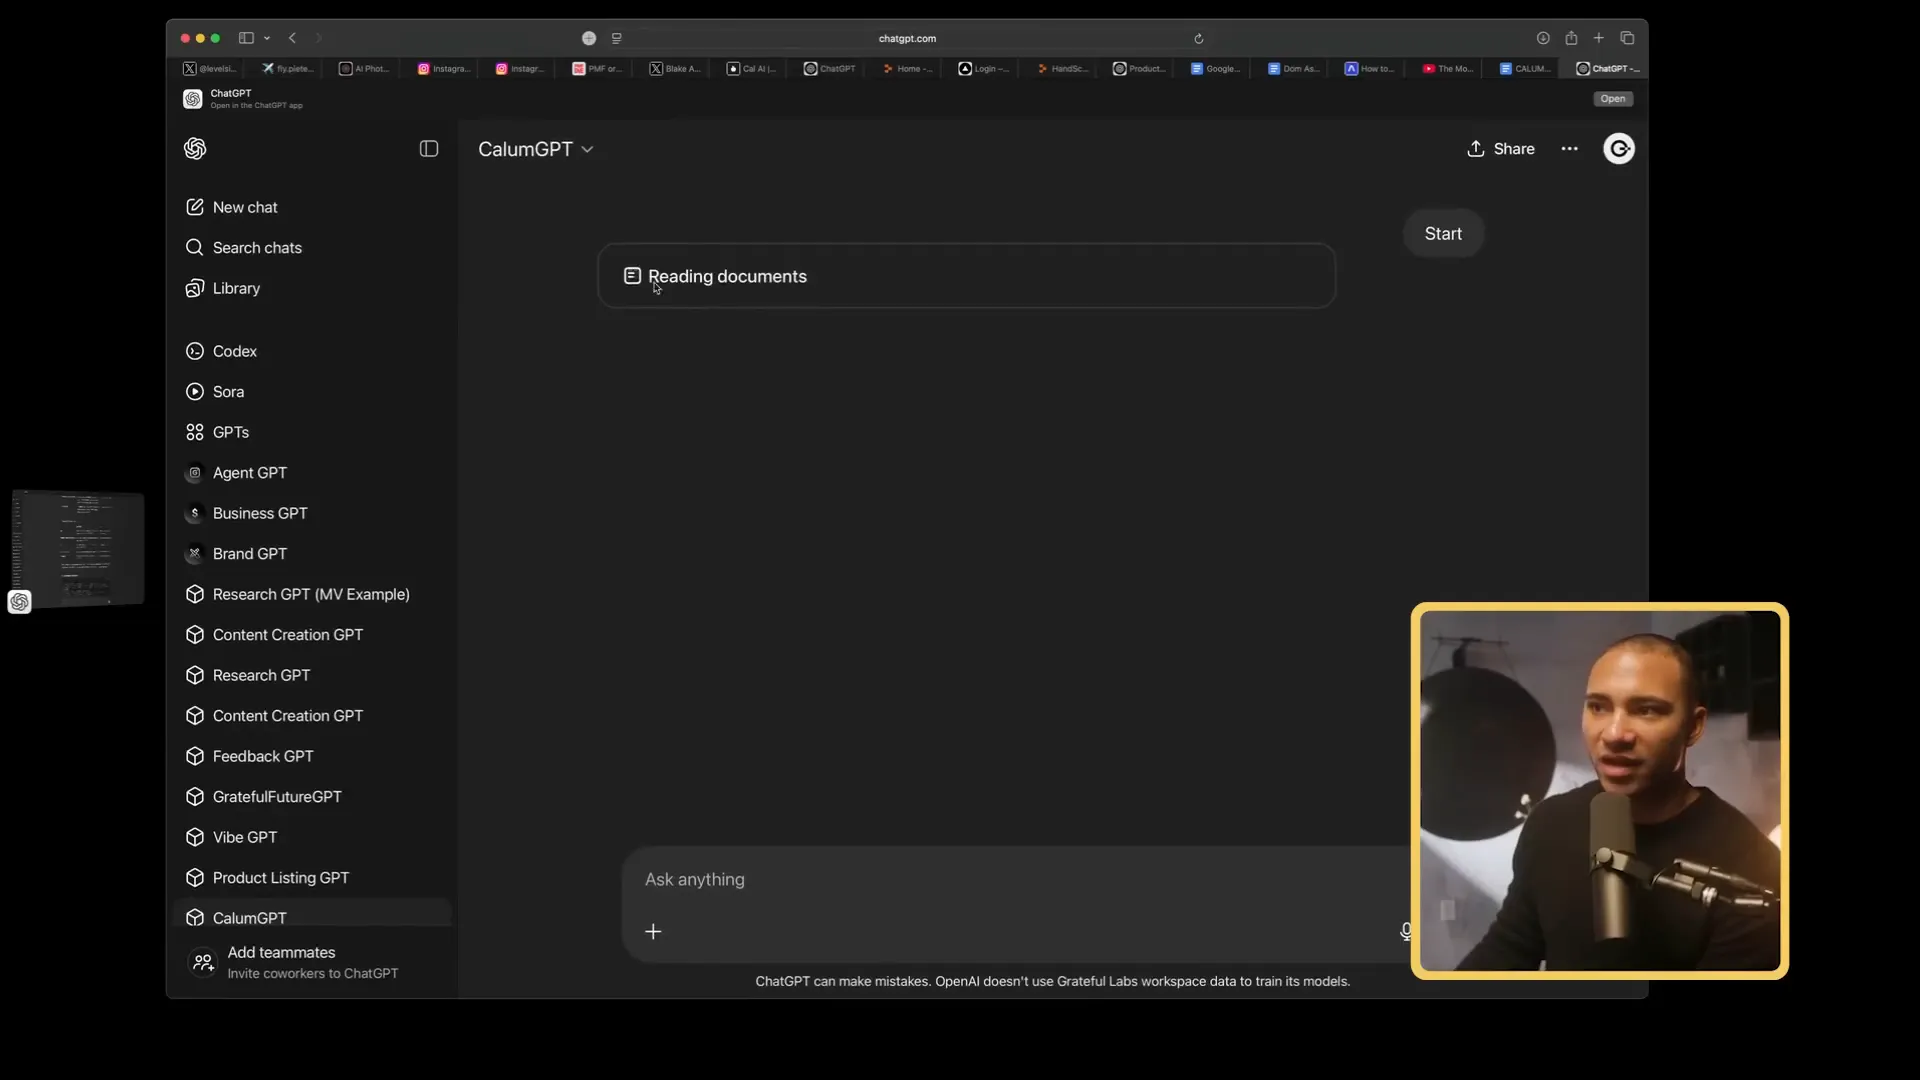Click the microphone dictation icon
The width and height of the screenshot is (1920, 1080).
1405,932
